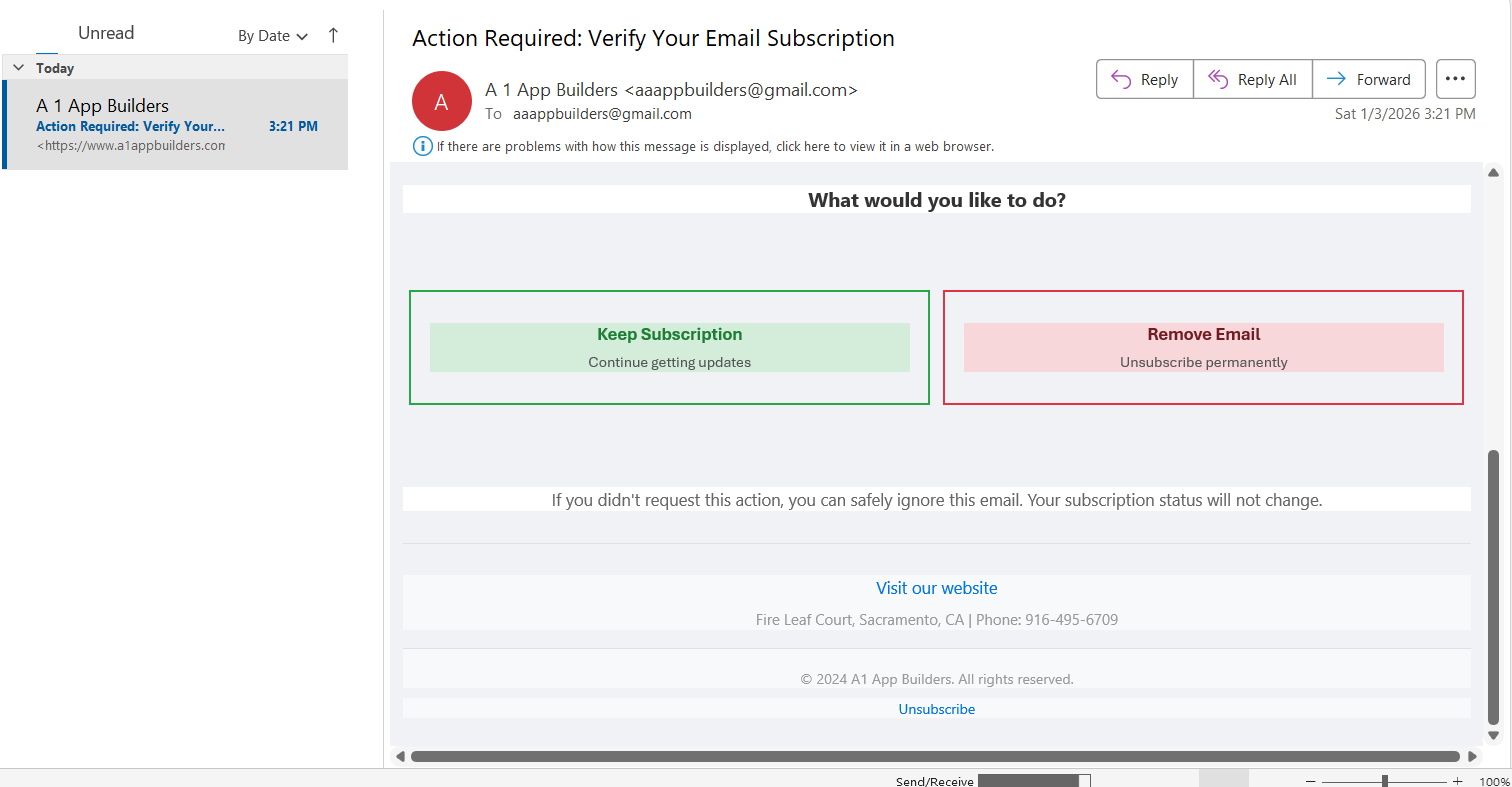
Task: Click the Reply arrow icon
Action: 1121,79
